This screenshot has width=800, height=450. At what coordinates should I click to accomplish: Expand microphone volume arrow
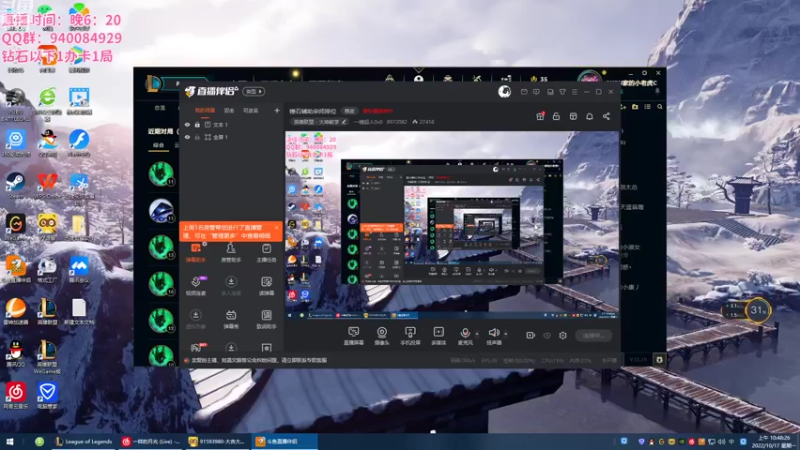(477, 334)
